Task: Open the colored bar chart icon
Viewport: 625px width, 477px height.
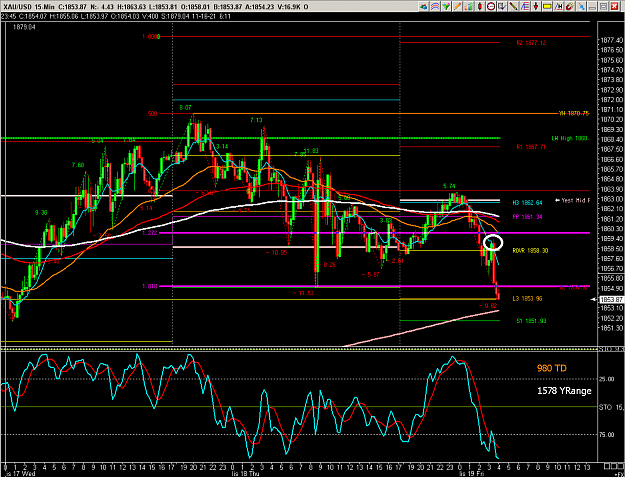Action: click(x=468, y=6)
